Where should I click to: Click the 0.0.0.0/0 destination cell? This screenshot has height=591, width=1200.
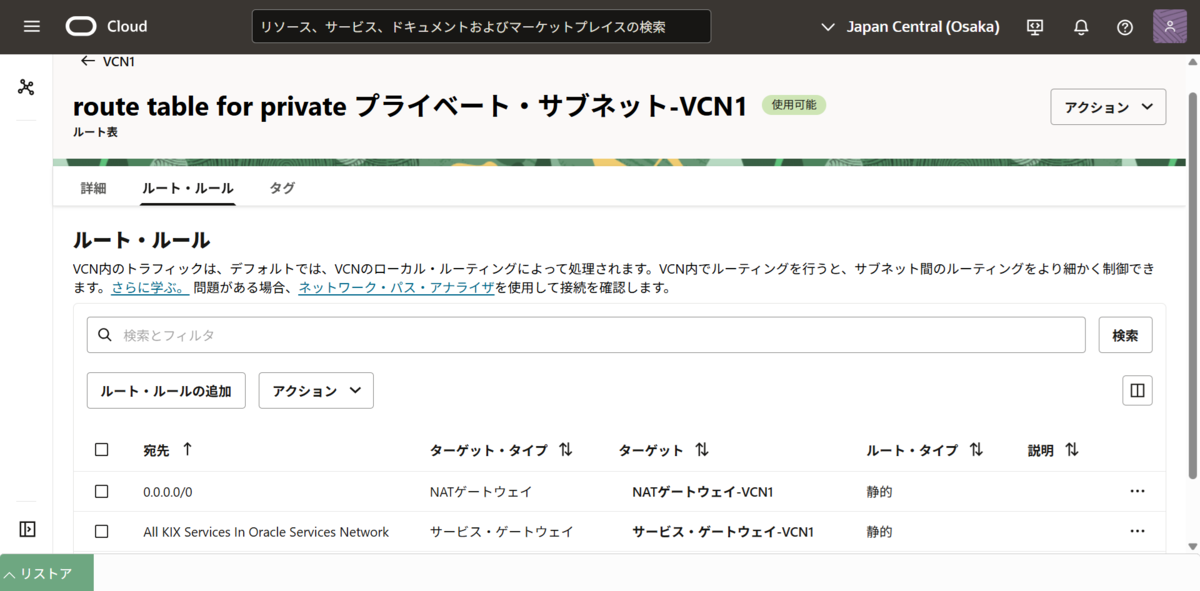tap(168, 492)
